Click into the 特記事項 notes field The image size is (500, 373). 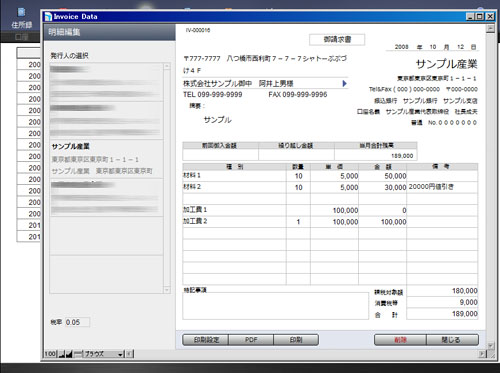point(275,306)
